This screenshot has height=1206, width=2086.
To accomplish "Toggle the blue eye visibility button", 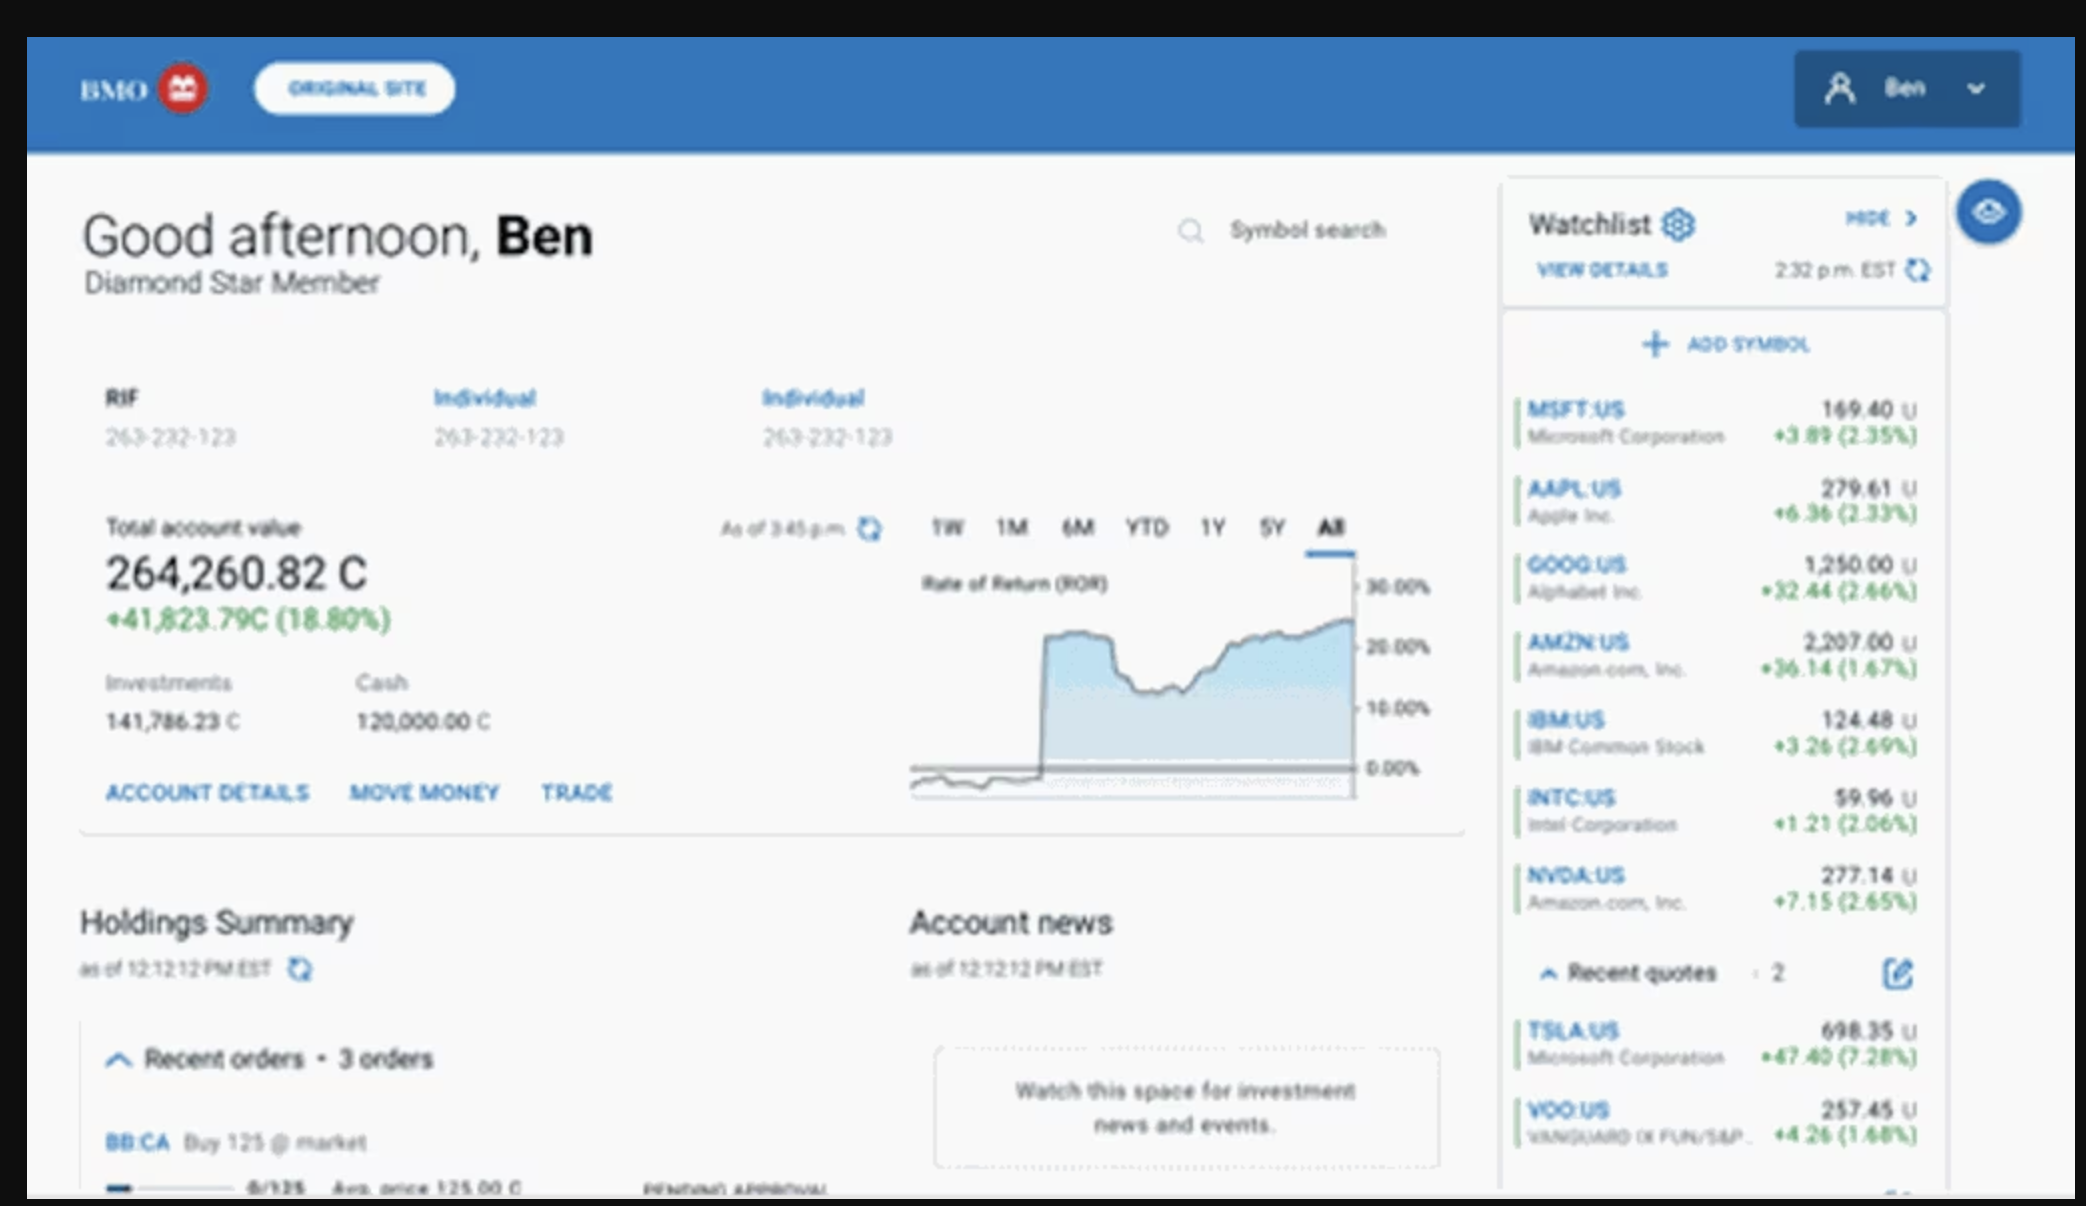I will 1988,212.
